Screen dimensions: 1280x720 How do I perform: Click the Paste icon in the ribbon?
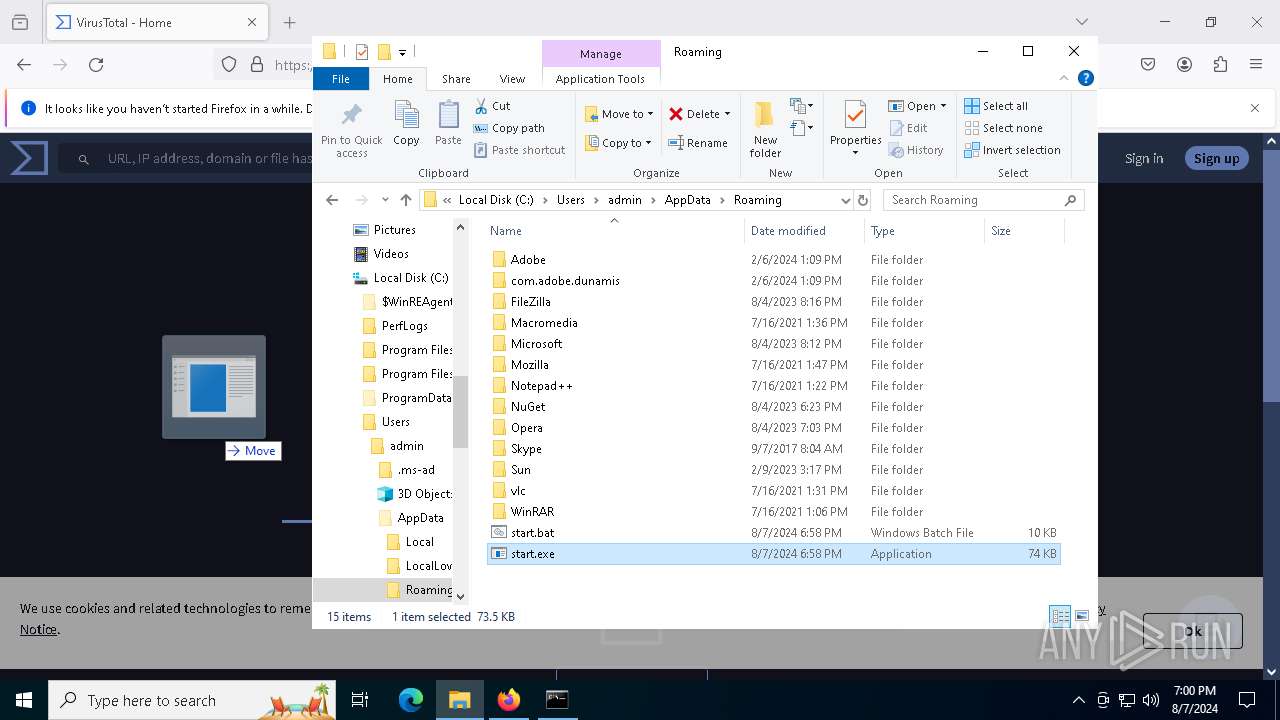pos(448,124)
